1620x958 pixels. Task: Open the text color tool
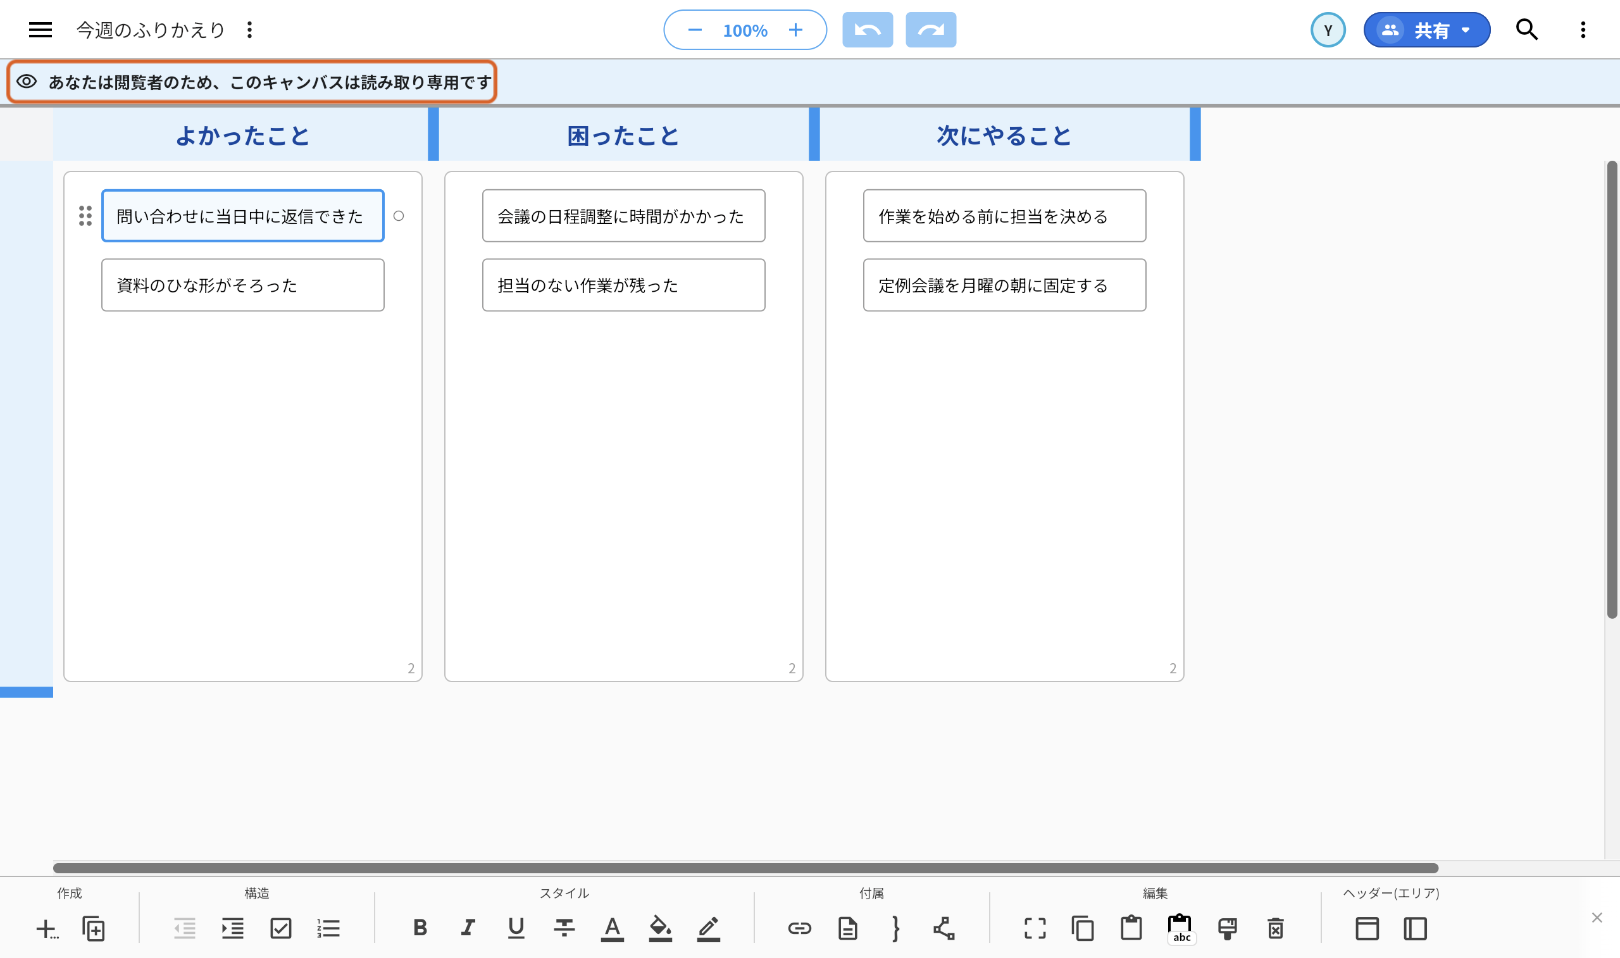[x=612, y=929]
